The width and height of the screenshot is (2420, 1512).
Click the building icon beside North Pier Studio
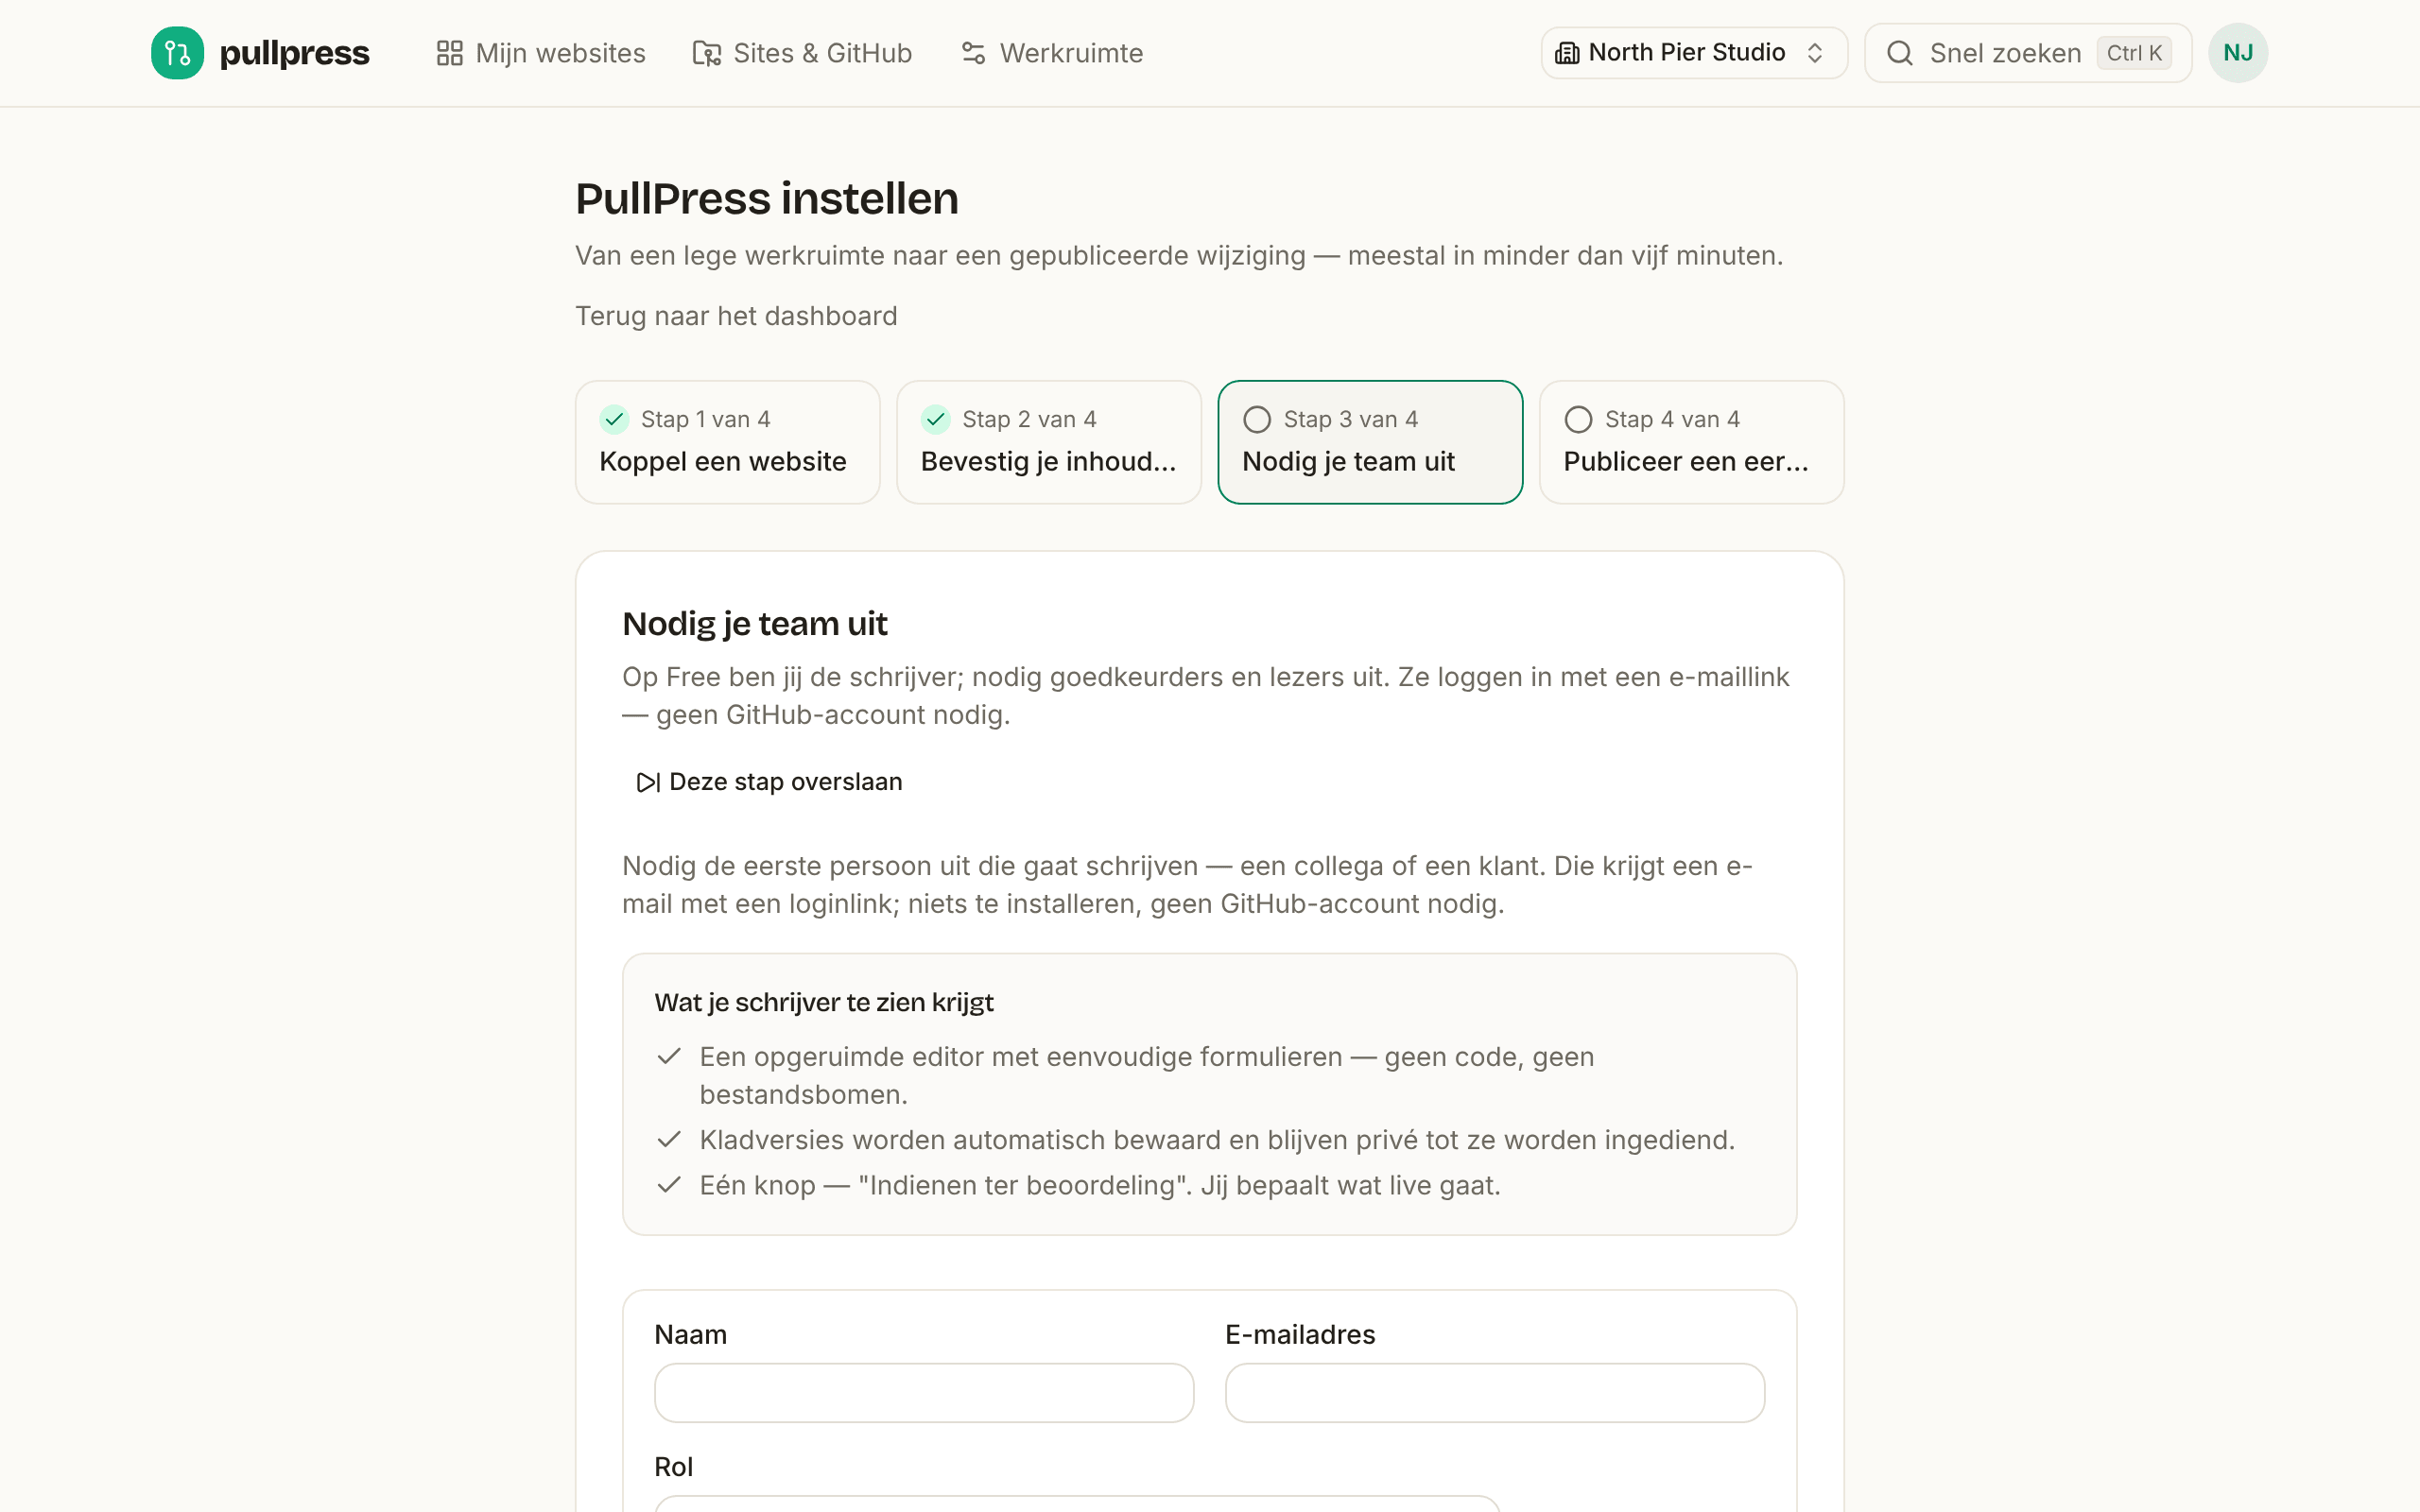point(1567,53)
